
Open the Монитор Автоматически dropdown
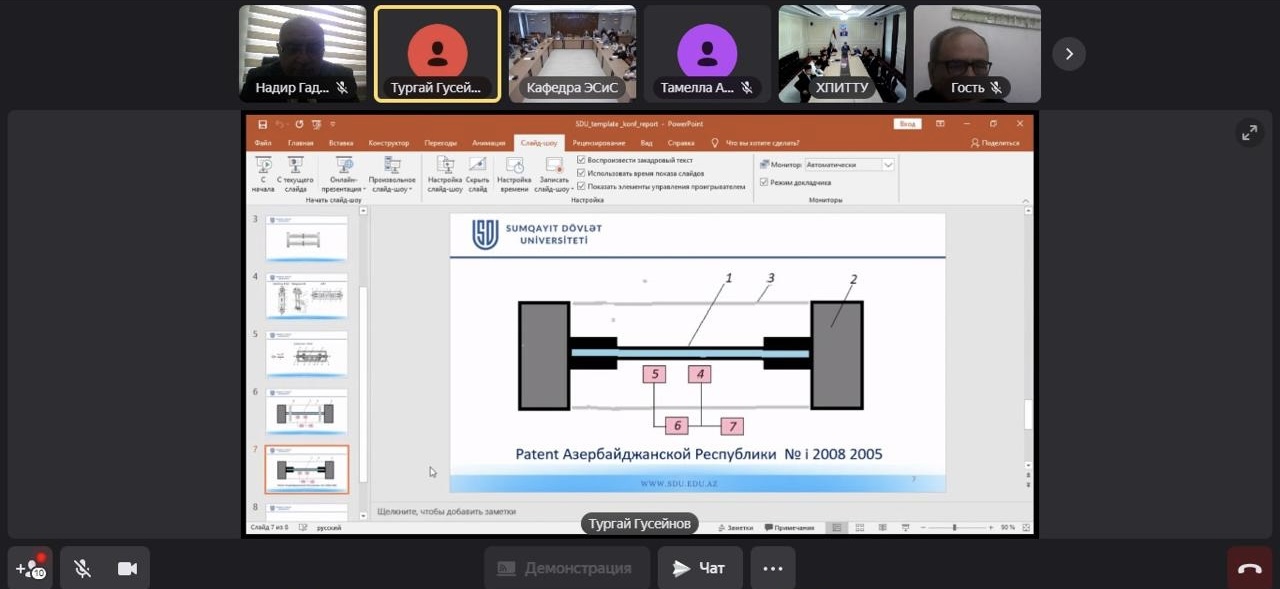coord(887,164)
